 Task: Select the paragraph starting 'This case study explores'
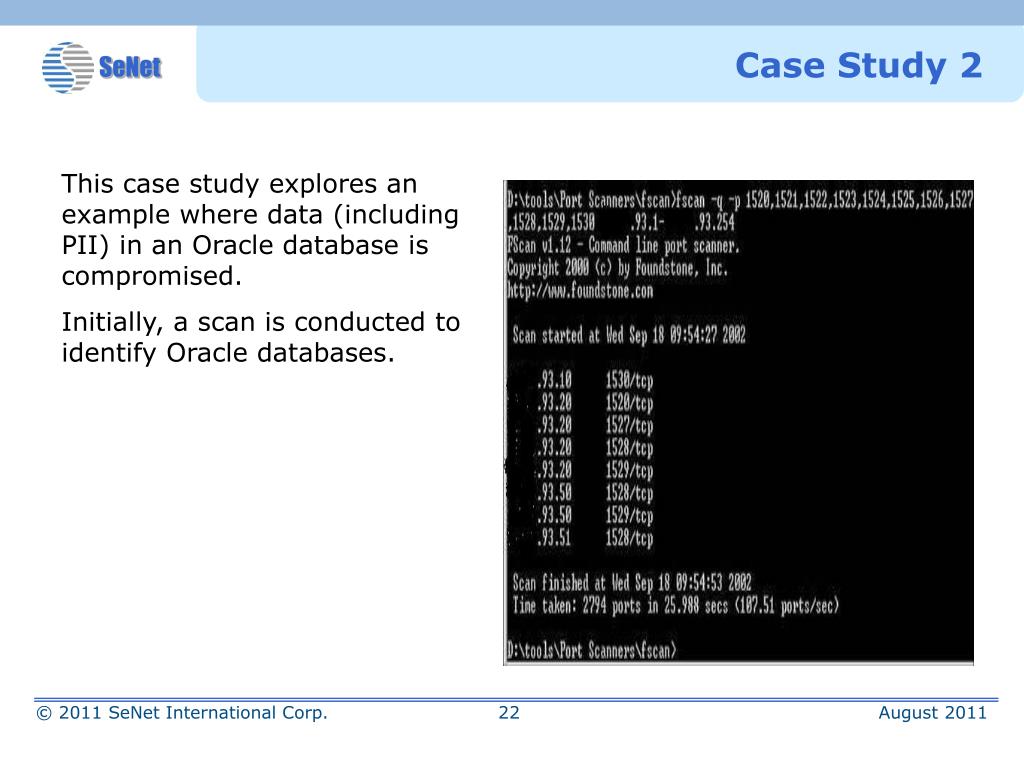coord(260,230)
